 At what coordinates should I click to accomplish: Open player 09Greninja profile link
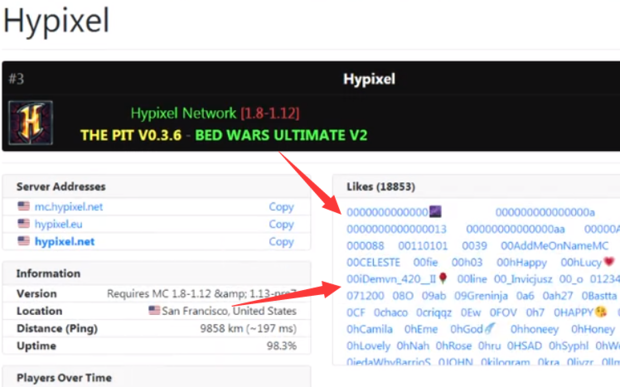[481, 296]
